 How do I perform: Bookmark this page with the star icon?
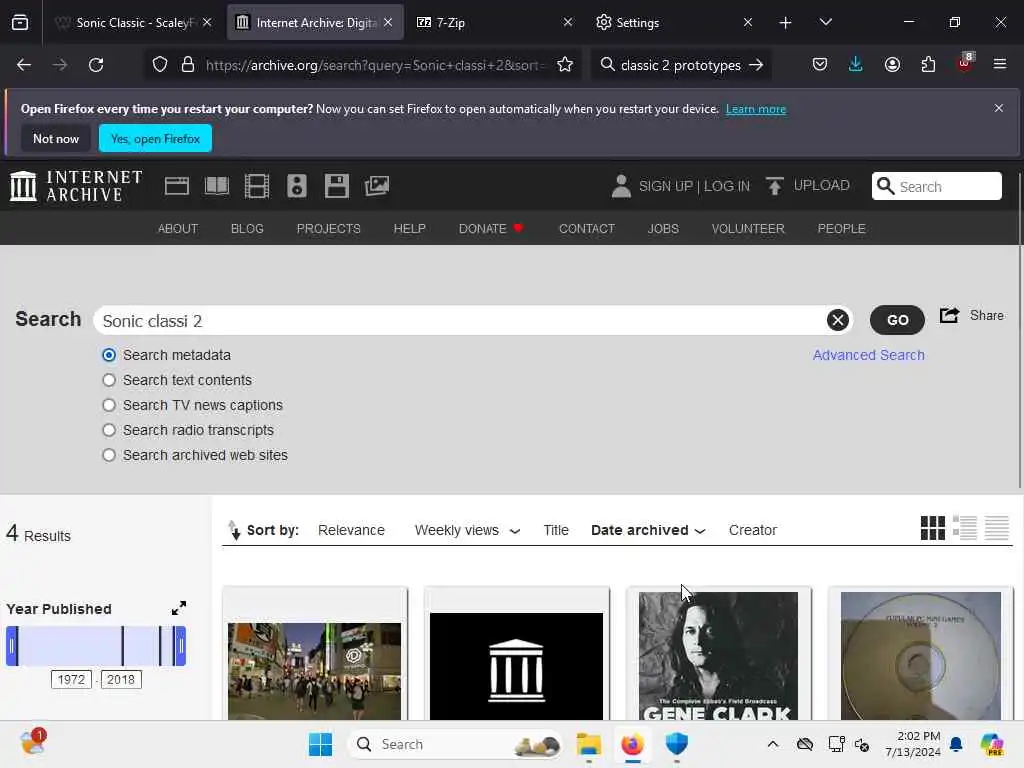point(565,65)
